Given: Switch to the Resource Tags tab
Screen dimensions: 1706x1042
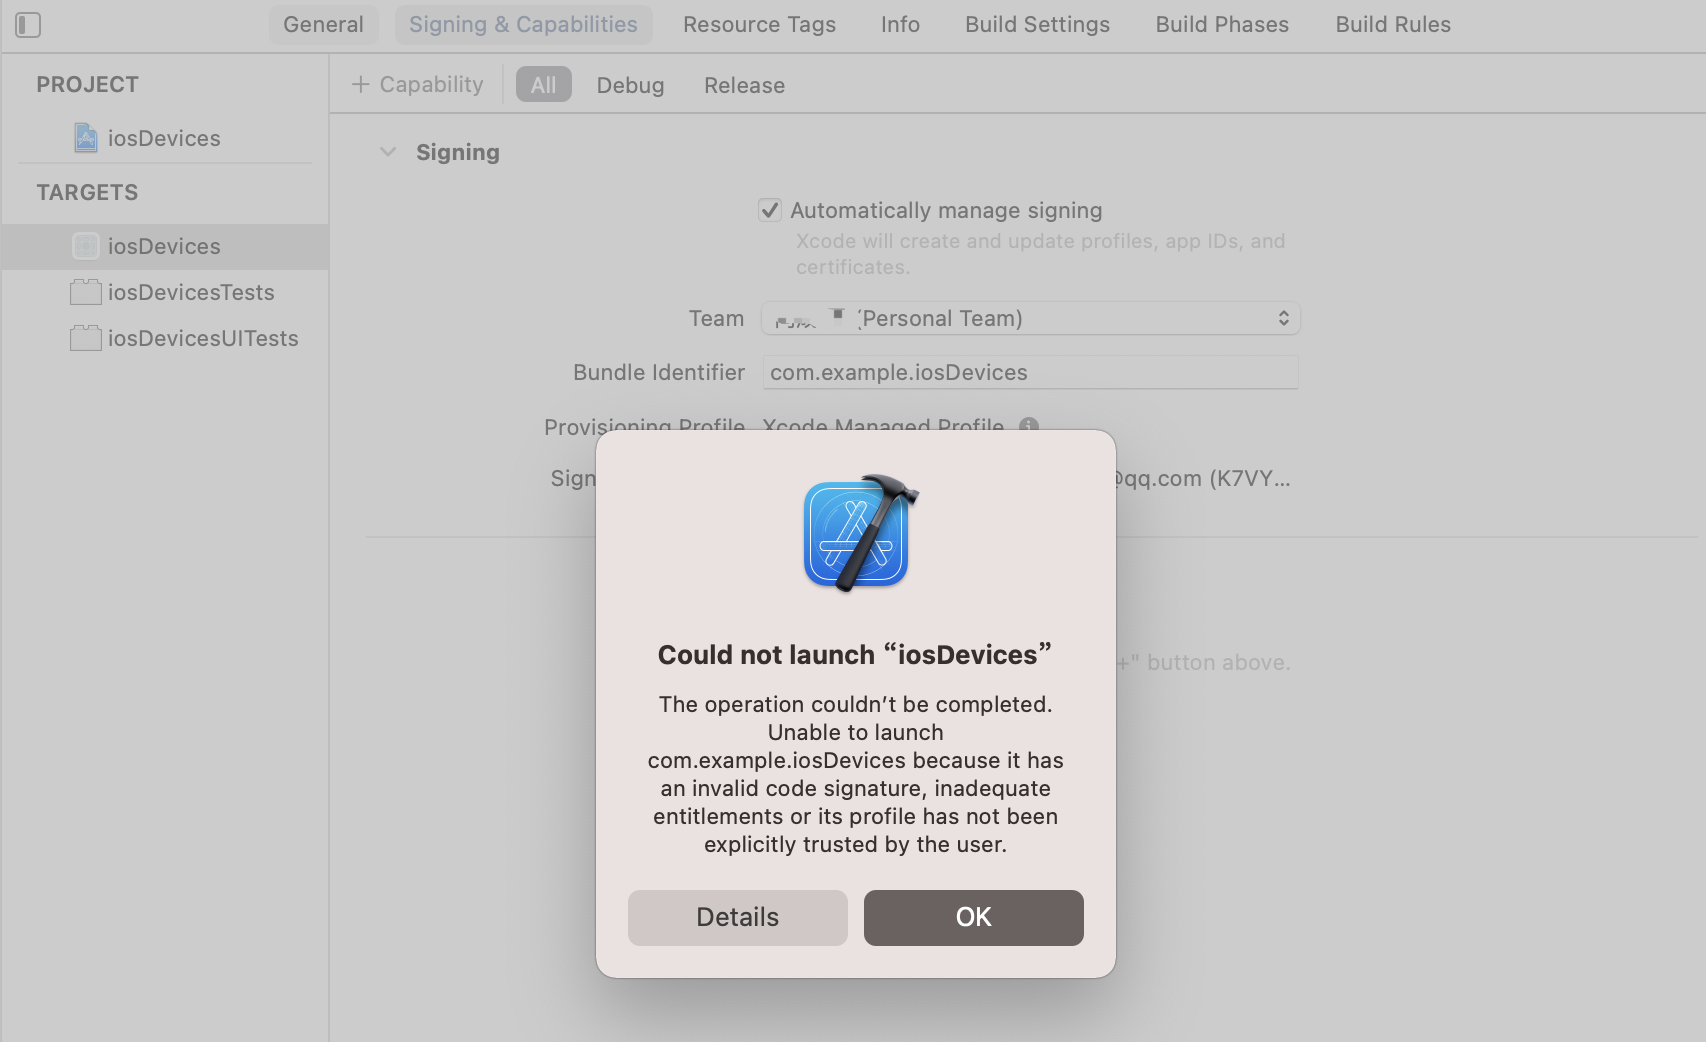Looking at the screenshot, I should tap(759, 24).
